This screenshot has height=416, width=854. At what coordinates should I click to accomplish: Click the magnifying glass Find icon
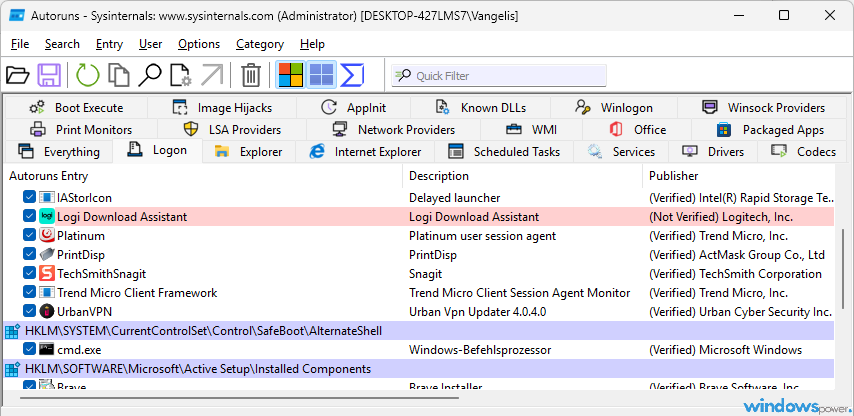tap(150, 75)
